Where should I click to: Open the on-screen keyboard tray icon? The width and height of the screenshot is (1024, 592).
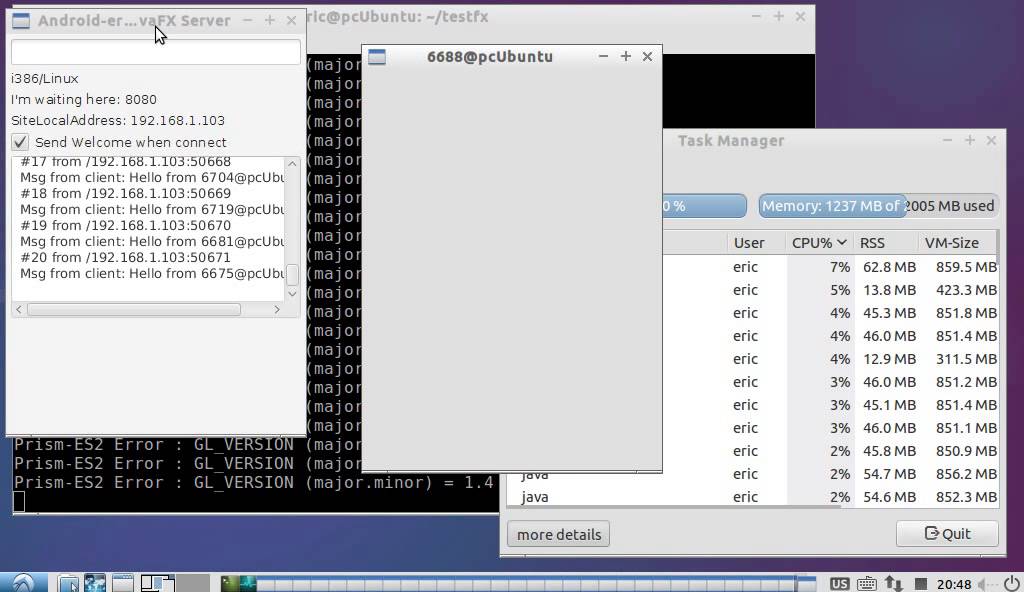(867, 584)
